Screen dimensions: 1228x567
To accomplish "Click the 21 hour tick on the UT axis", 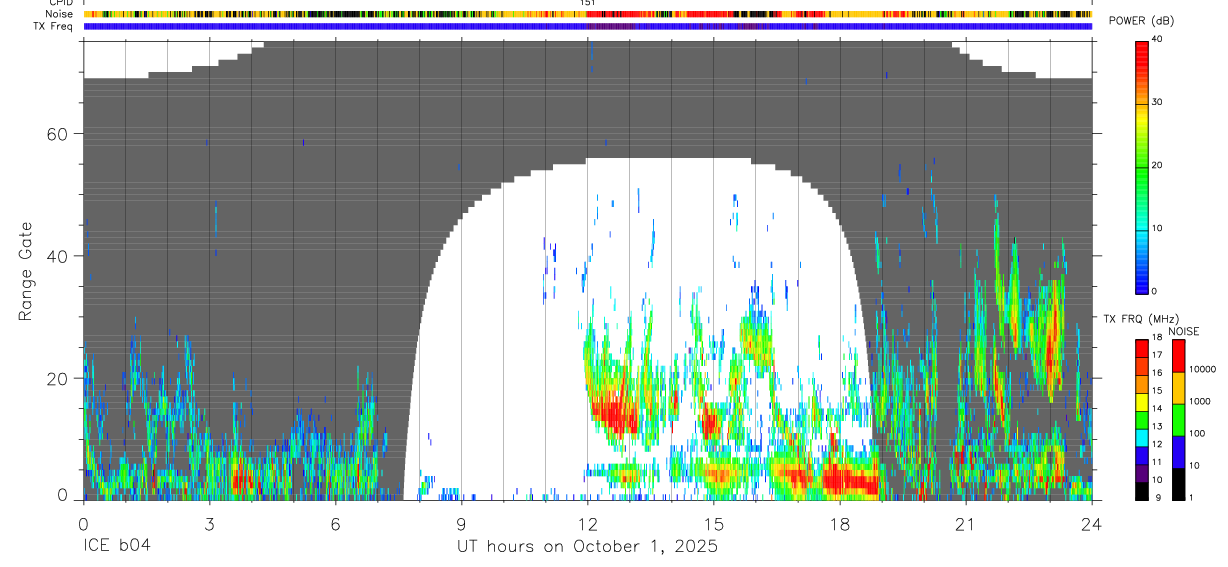I will tap(966, 524).
